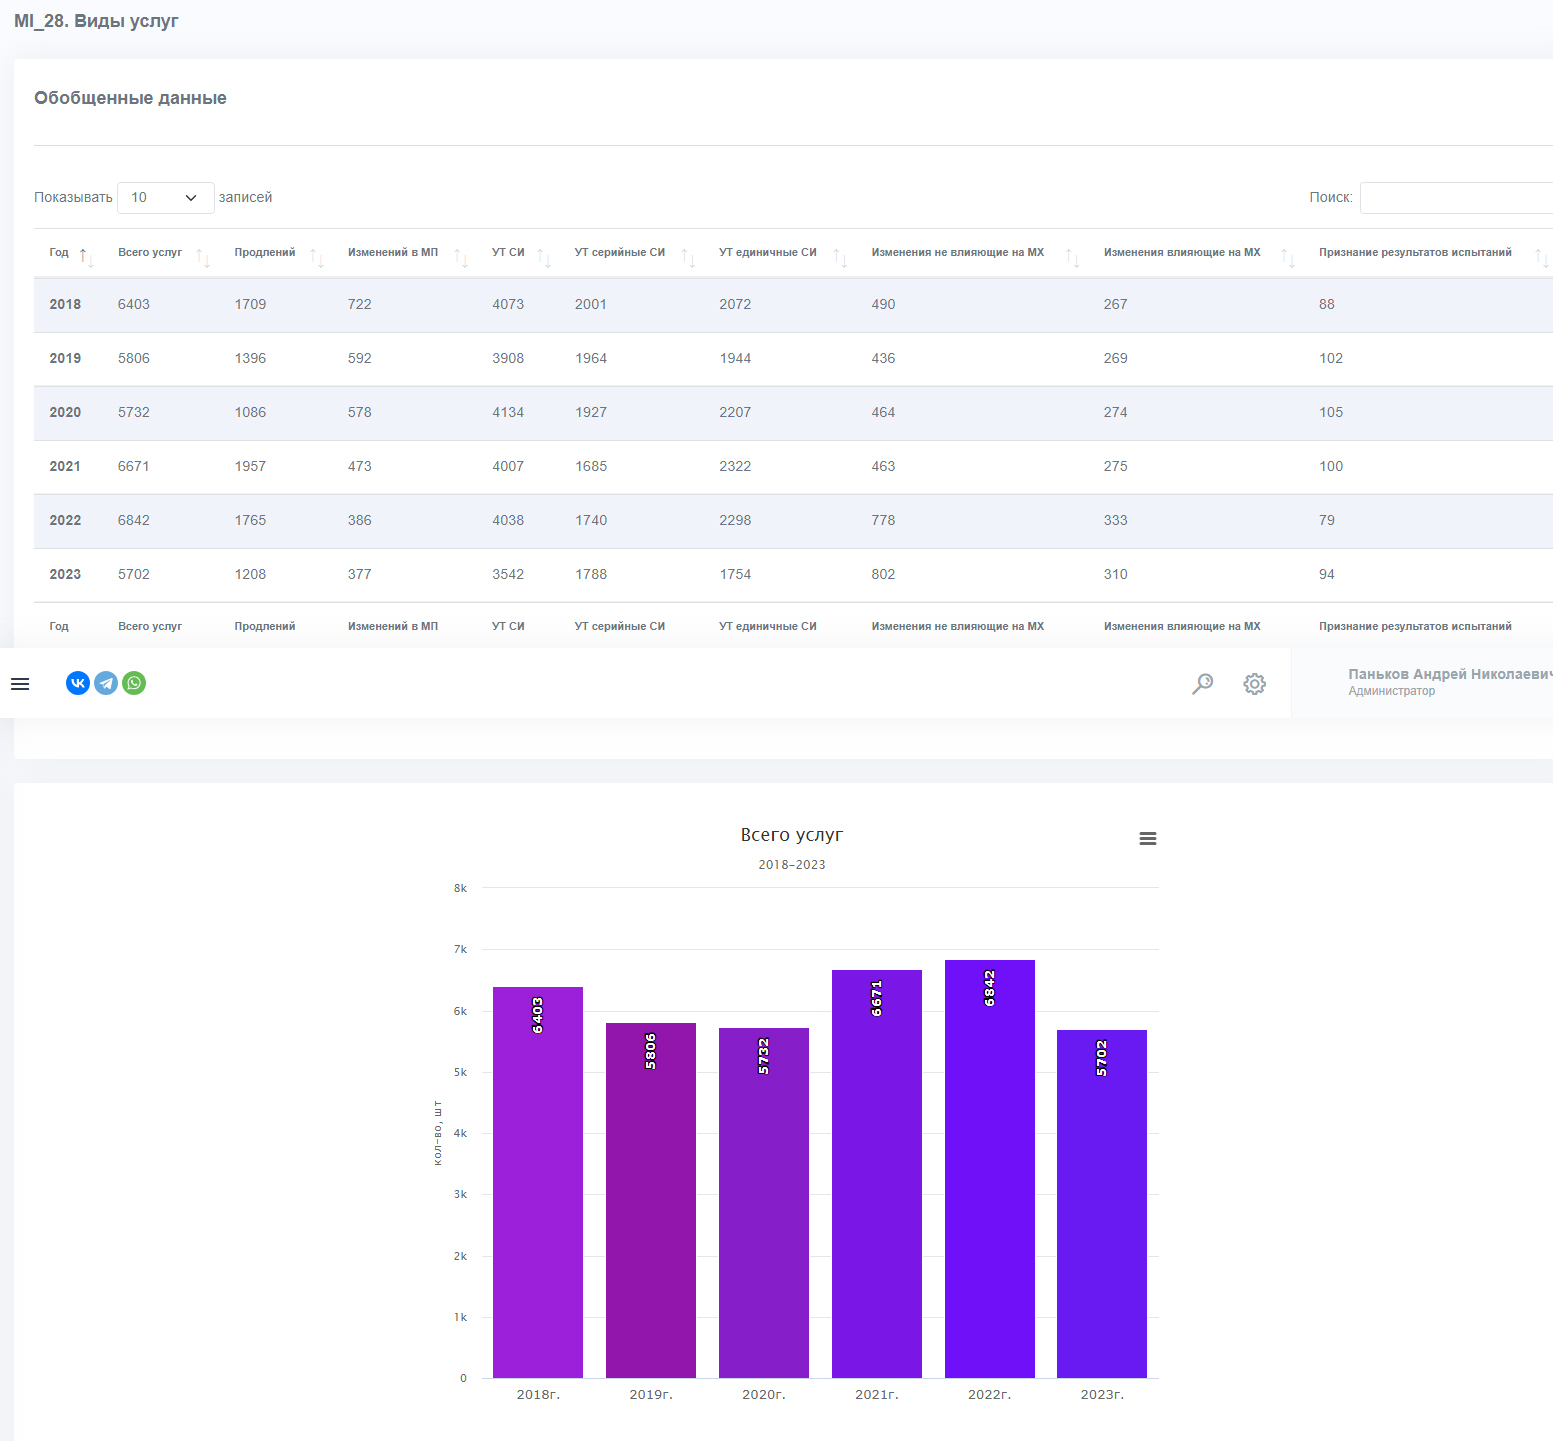This screenshot has height=1441, width=1553.
Task: Sort by УТ серийные СИ column
Action: pyautogui.click(x=620, y=253)
